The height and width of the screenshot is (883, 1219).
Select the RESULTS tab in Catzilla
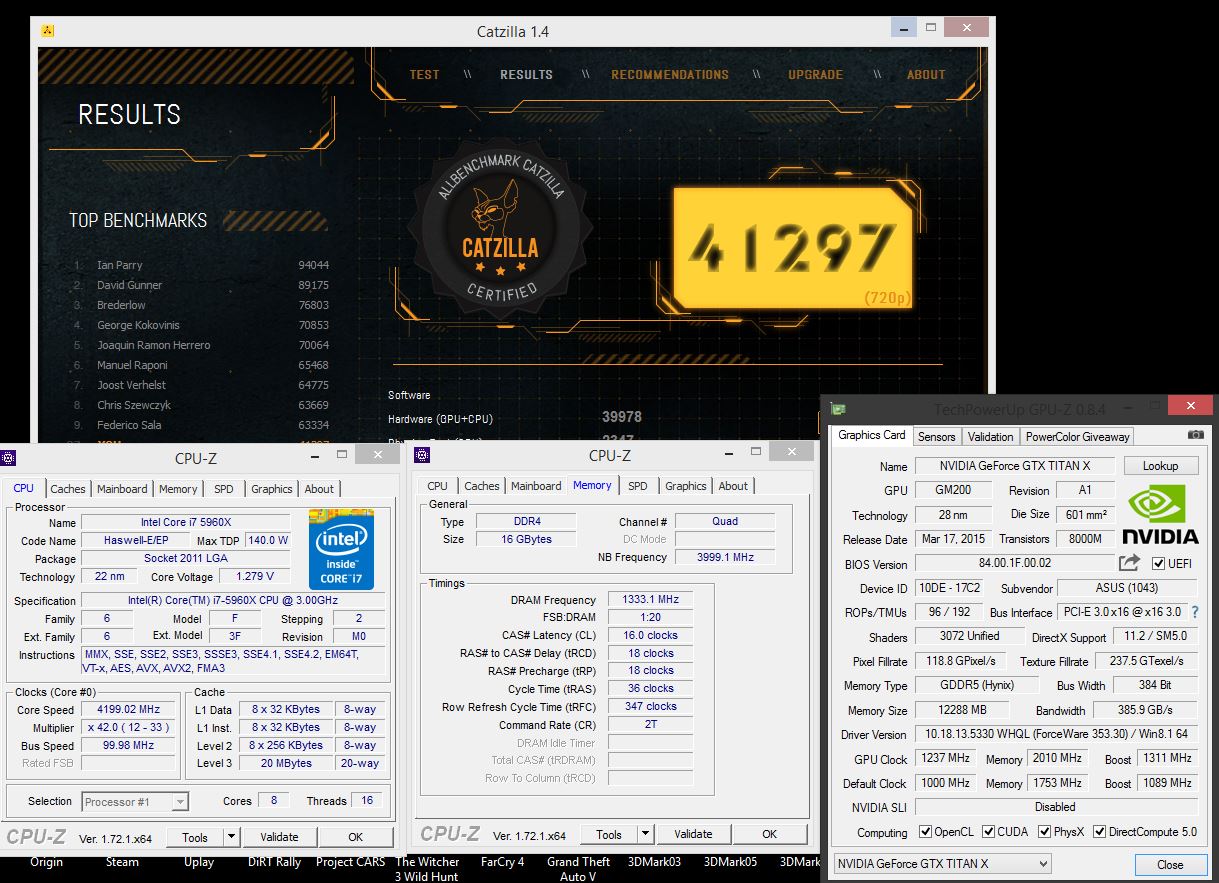click(526, 74)
